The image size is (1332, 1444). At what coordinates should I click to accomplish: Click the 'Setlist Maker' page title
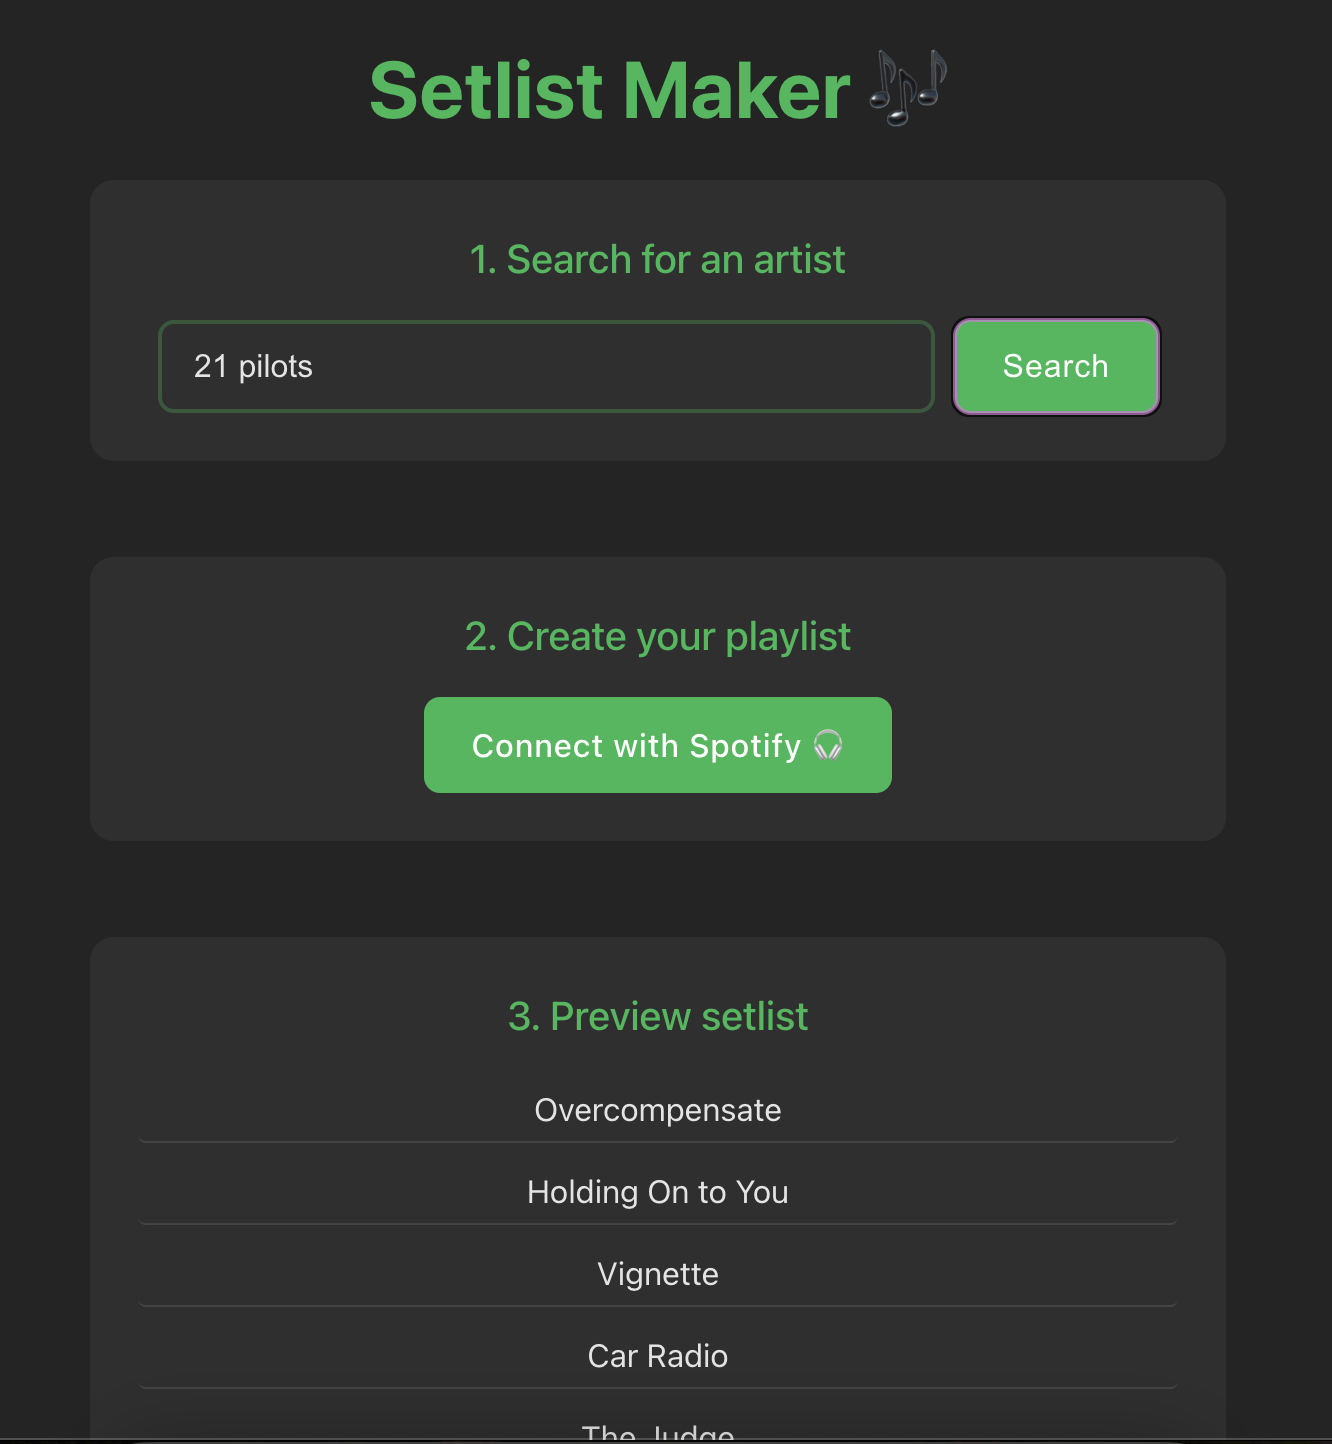tap(606, 90)
